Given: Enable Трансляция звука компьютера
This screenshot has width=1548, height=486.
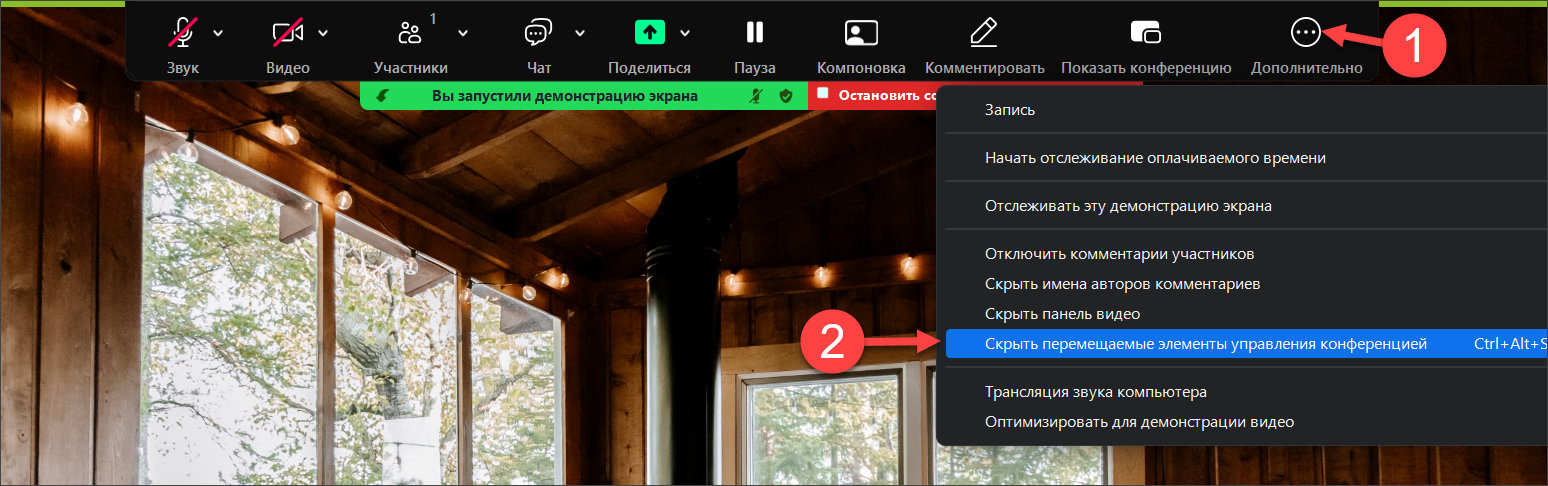Looking at the screenshot, I should point(1095,392).
